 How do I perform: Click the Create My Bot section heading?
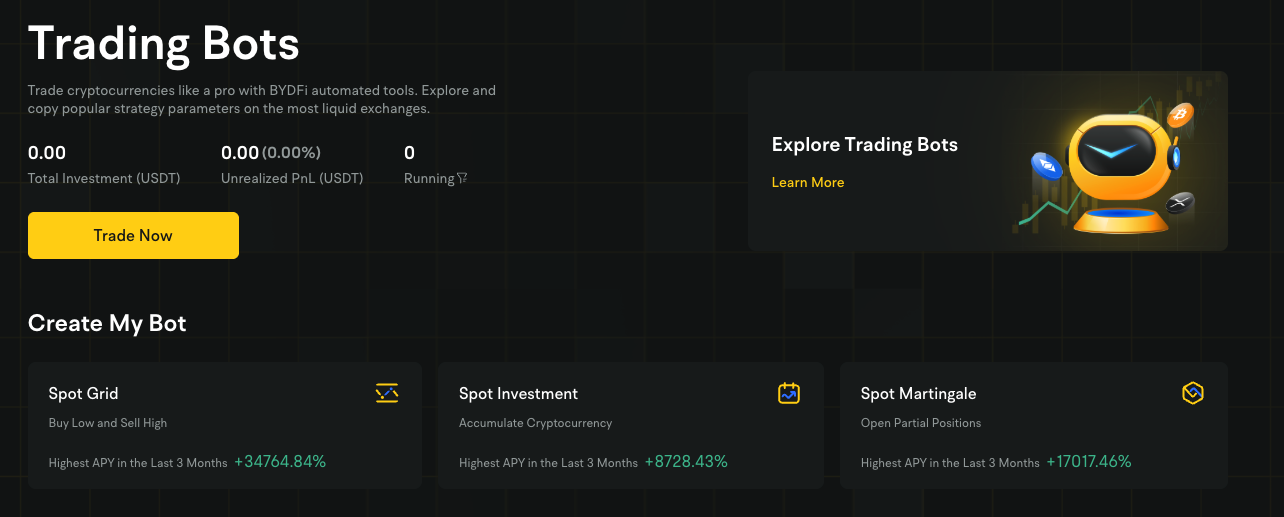pos(107,323)
